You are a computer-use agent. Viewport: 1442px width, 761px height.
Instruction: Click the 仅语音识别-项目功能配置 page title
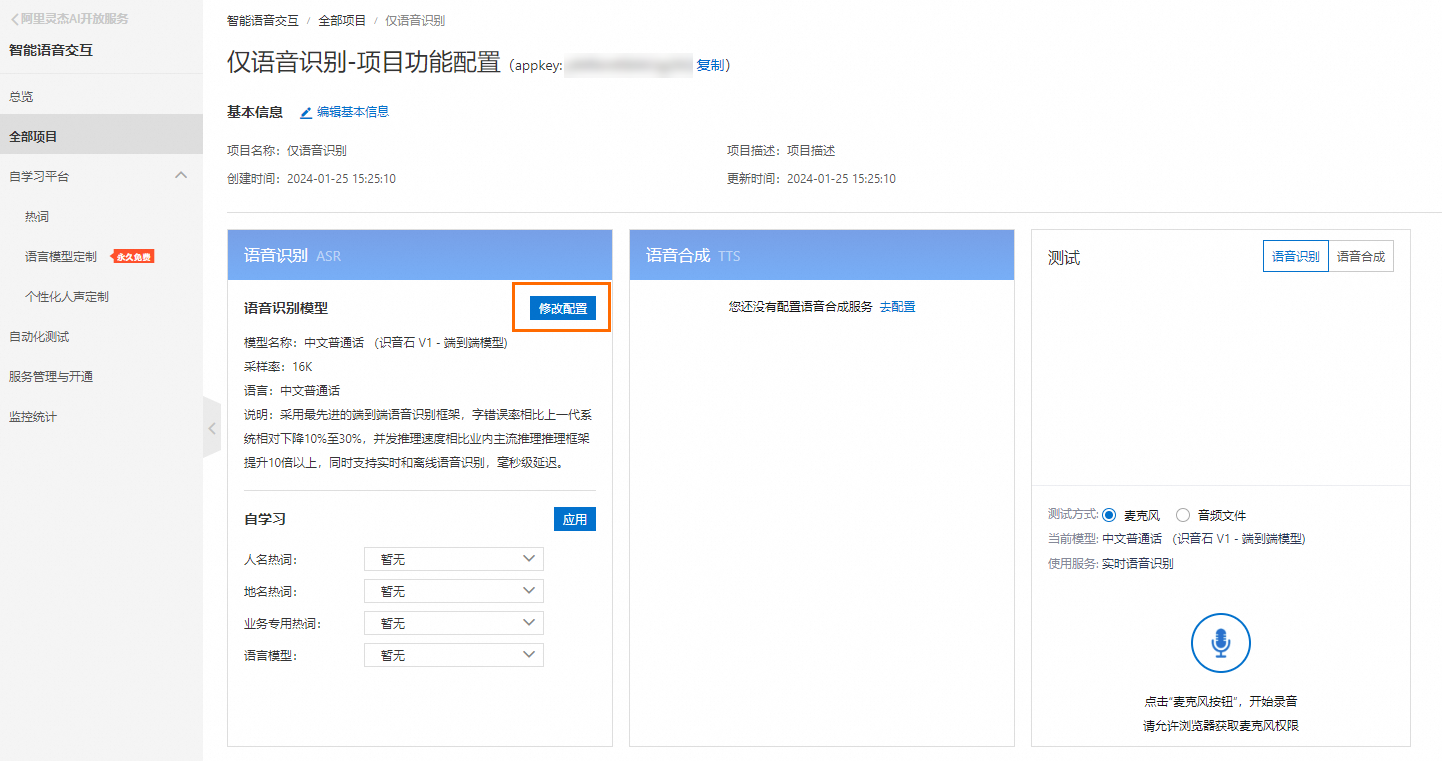pyautogui.click(x=364, y=63)
